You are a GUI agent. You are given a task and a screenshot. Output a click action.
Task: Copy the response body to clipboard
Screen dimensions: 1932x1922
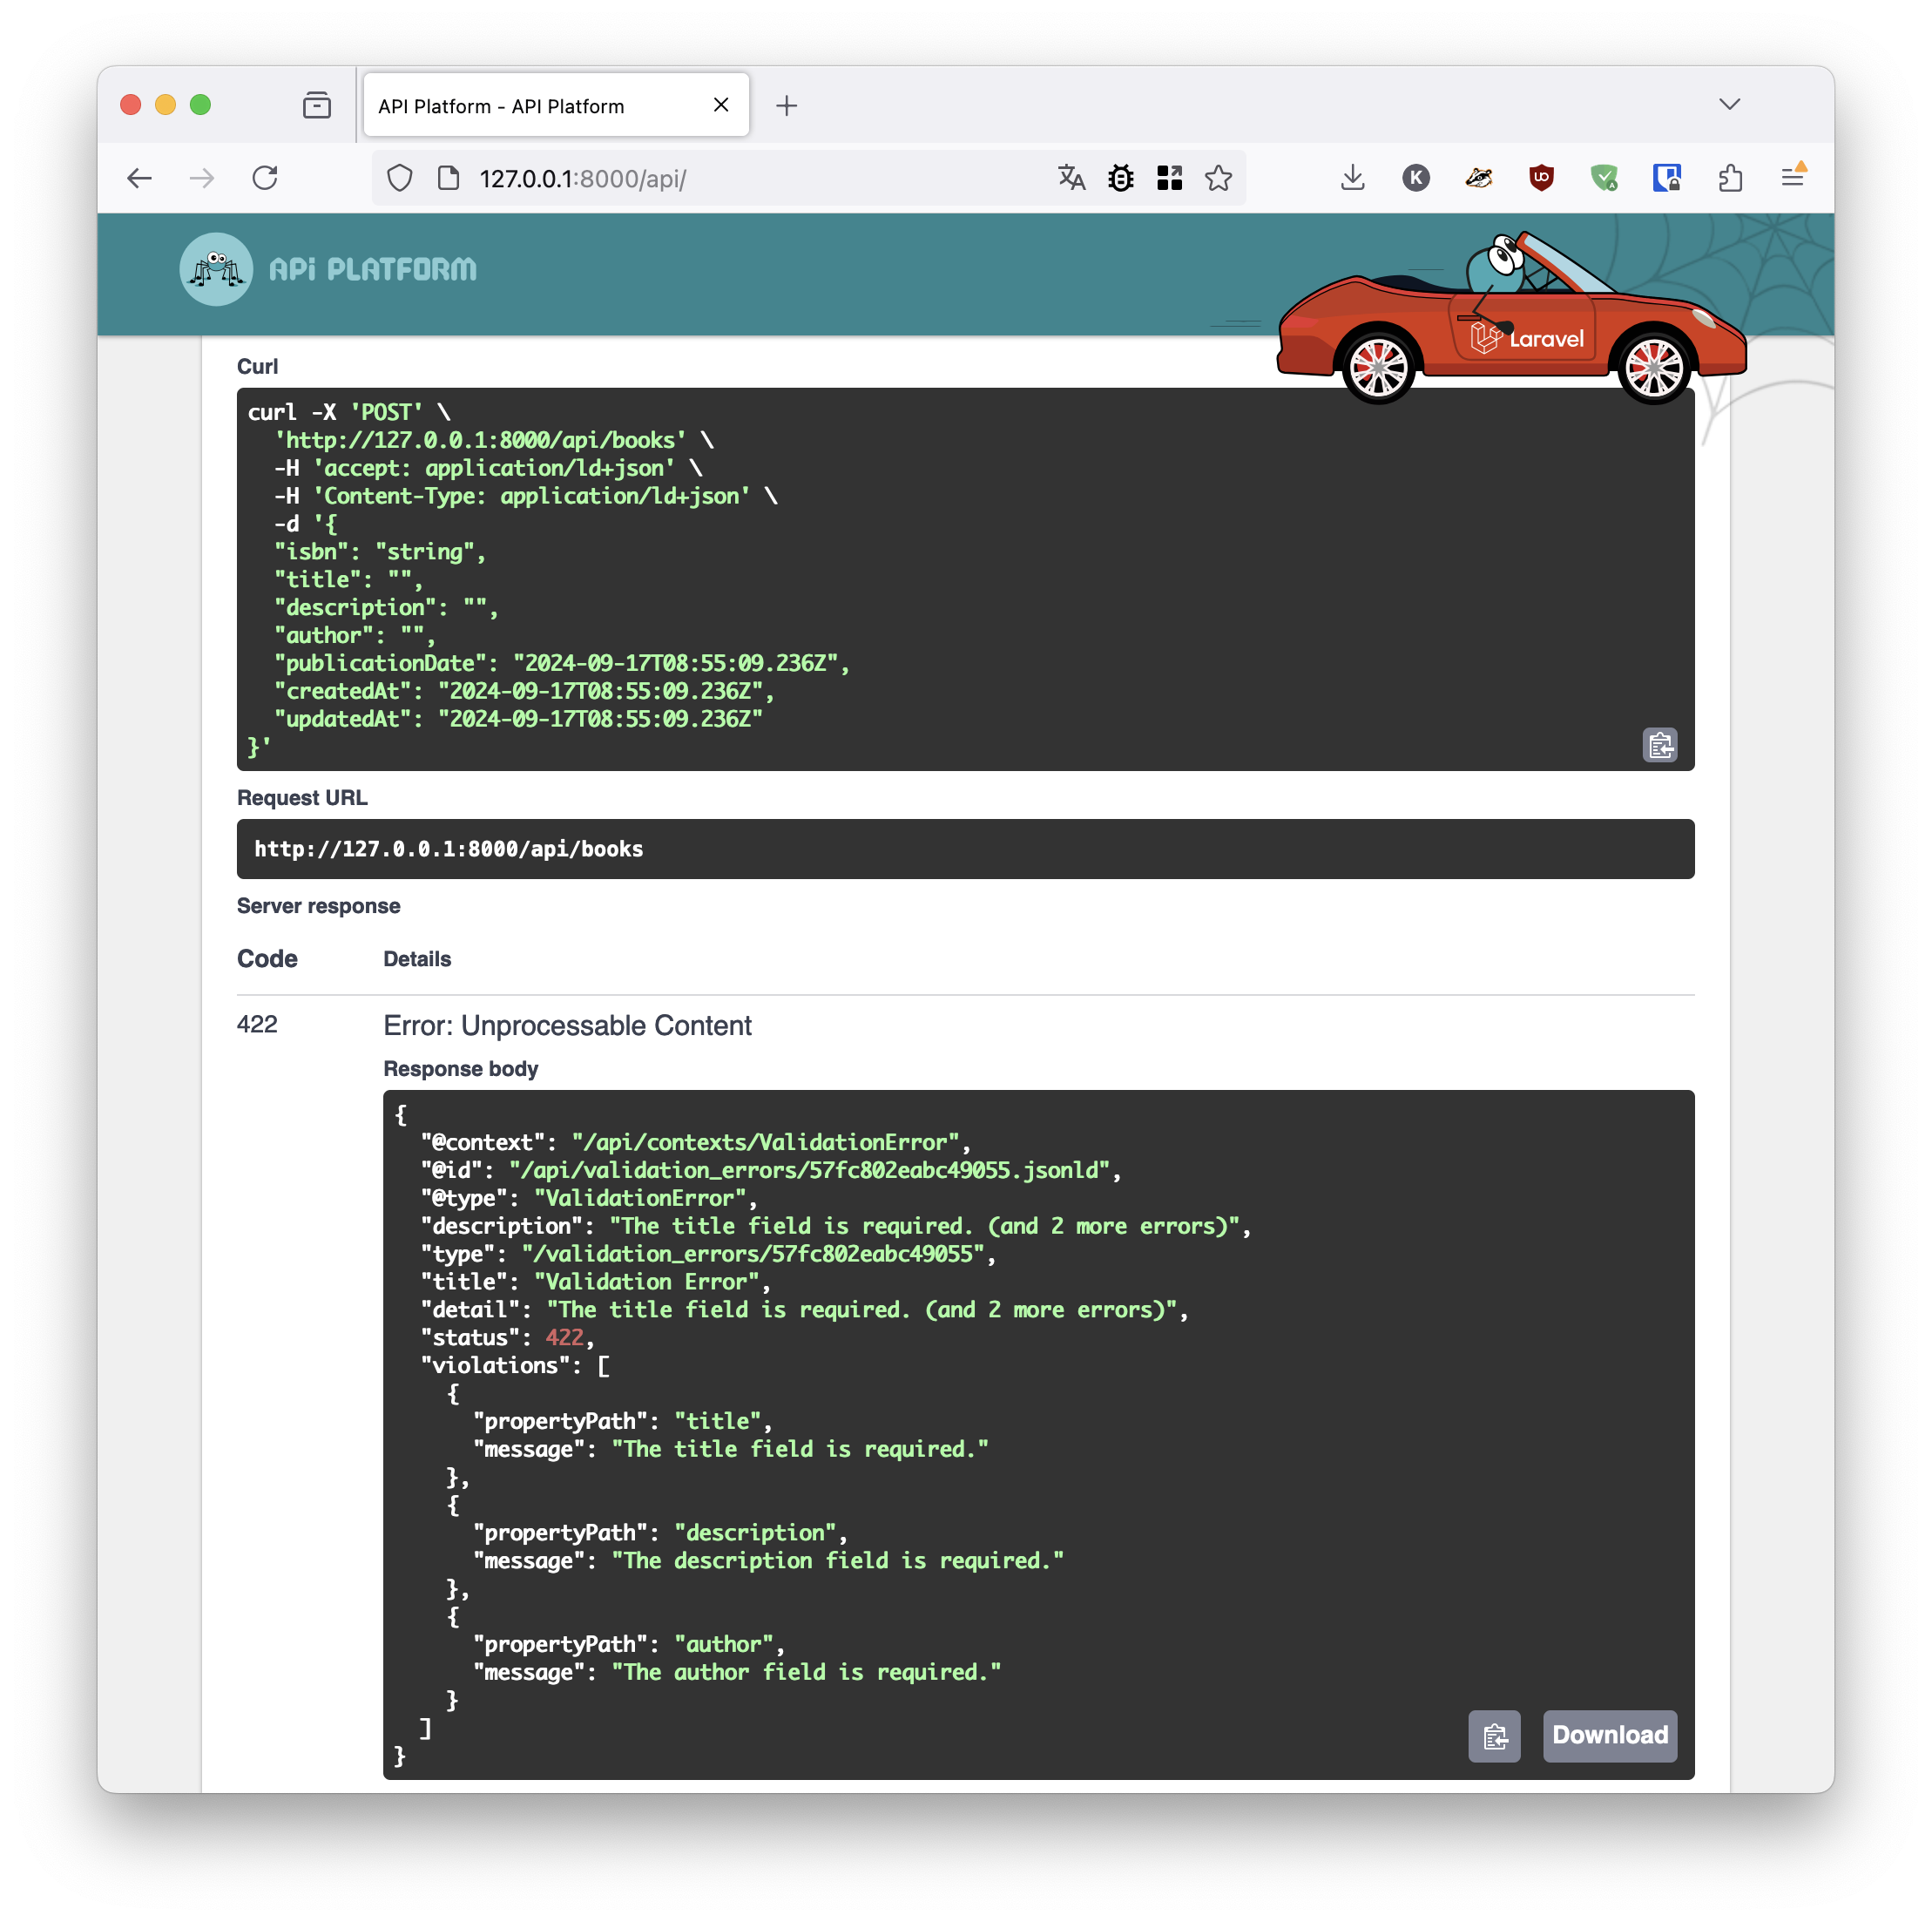point(1493,1736)
